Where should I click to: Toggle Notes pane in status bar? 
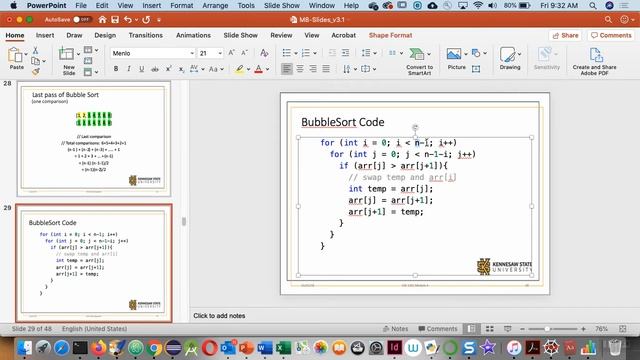[x=396, y=329]
